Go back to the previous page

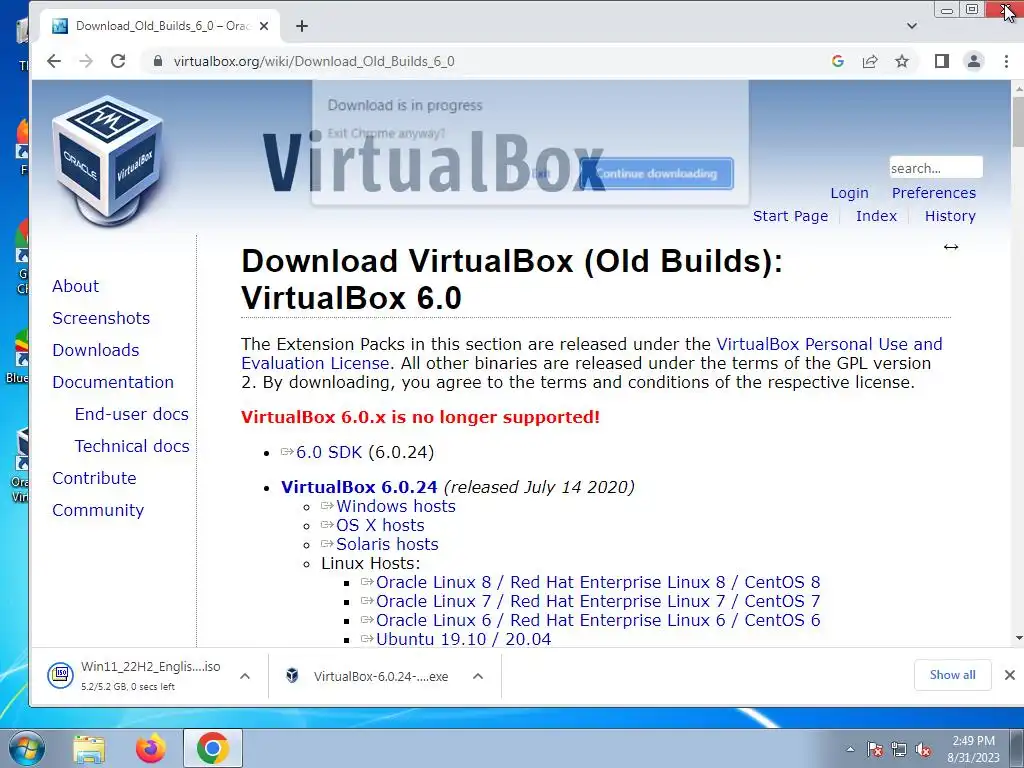pyautogui.click(x=54, y=61)
